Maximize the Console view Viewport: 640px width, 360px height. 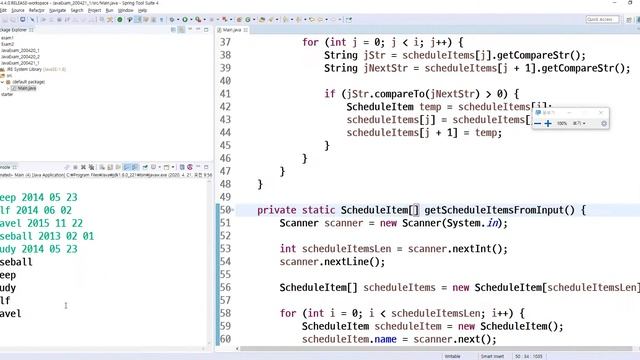click(206, 167)
